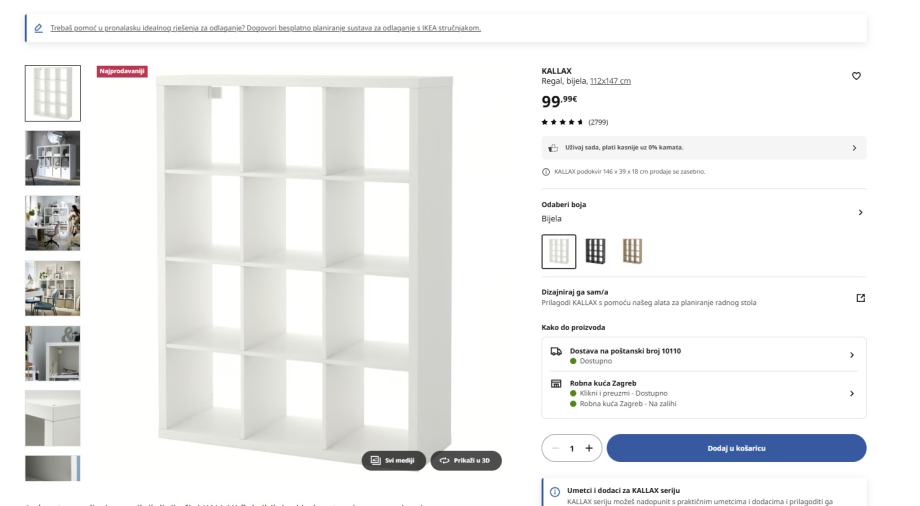Decrease quantity with minus button
The height and width of the screenshot is (506, 920).
click(555, 448)
